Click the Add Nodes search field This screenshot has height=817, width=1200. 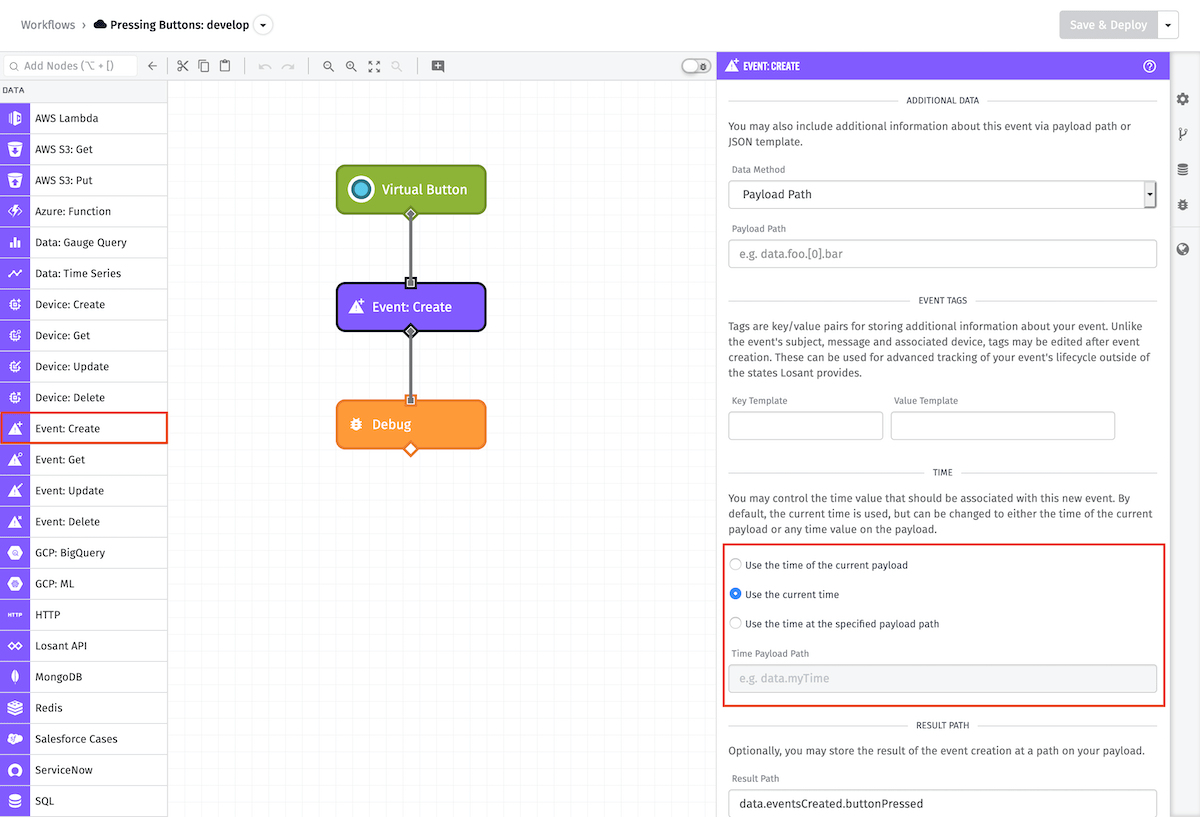click(70, 66)
